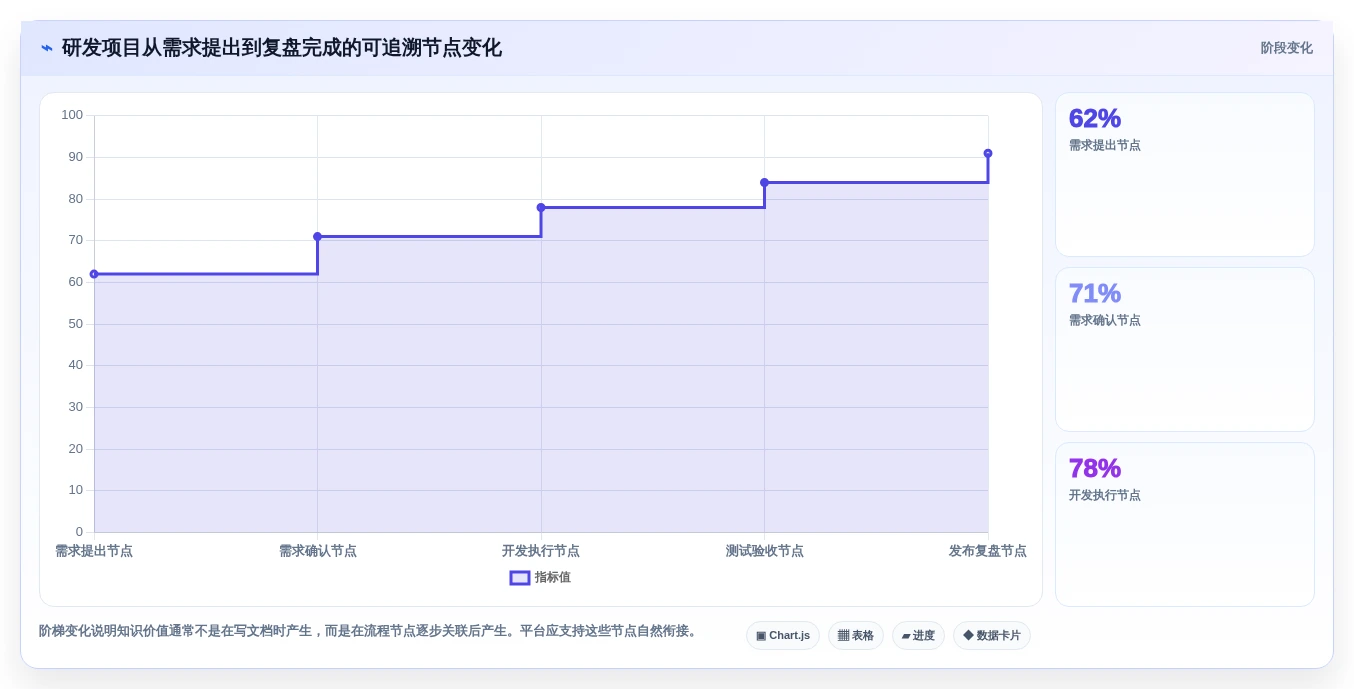Toggle the 指标值 legend item
The image size is (1354, 689).
click(x=540, y=577)
